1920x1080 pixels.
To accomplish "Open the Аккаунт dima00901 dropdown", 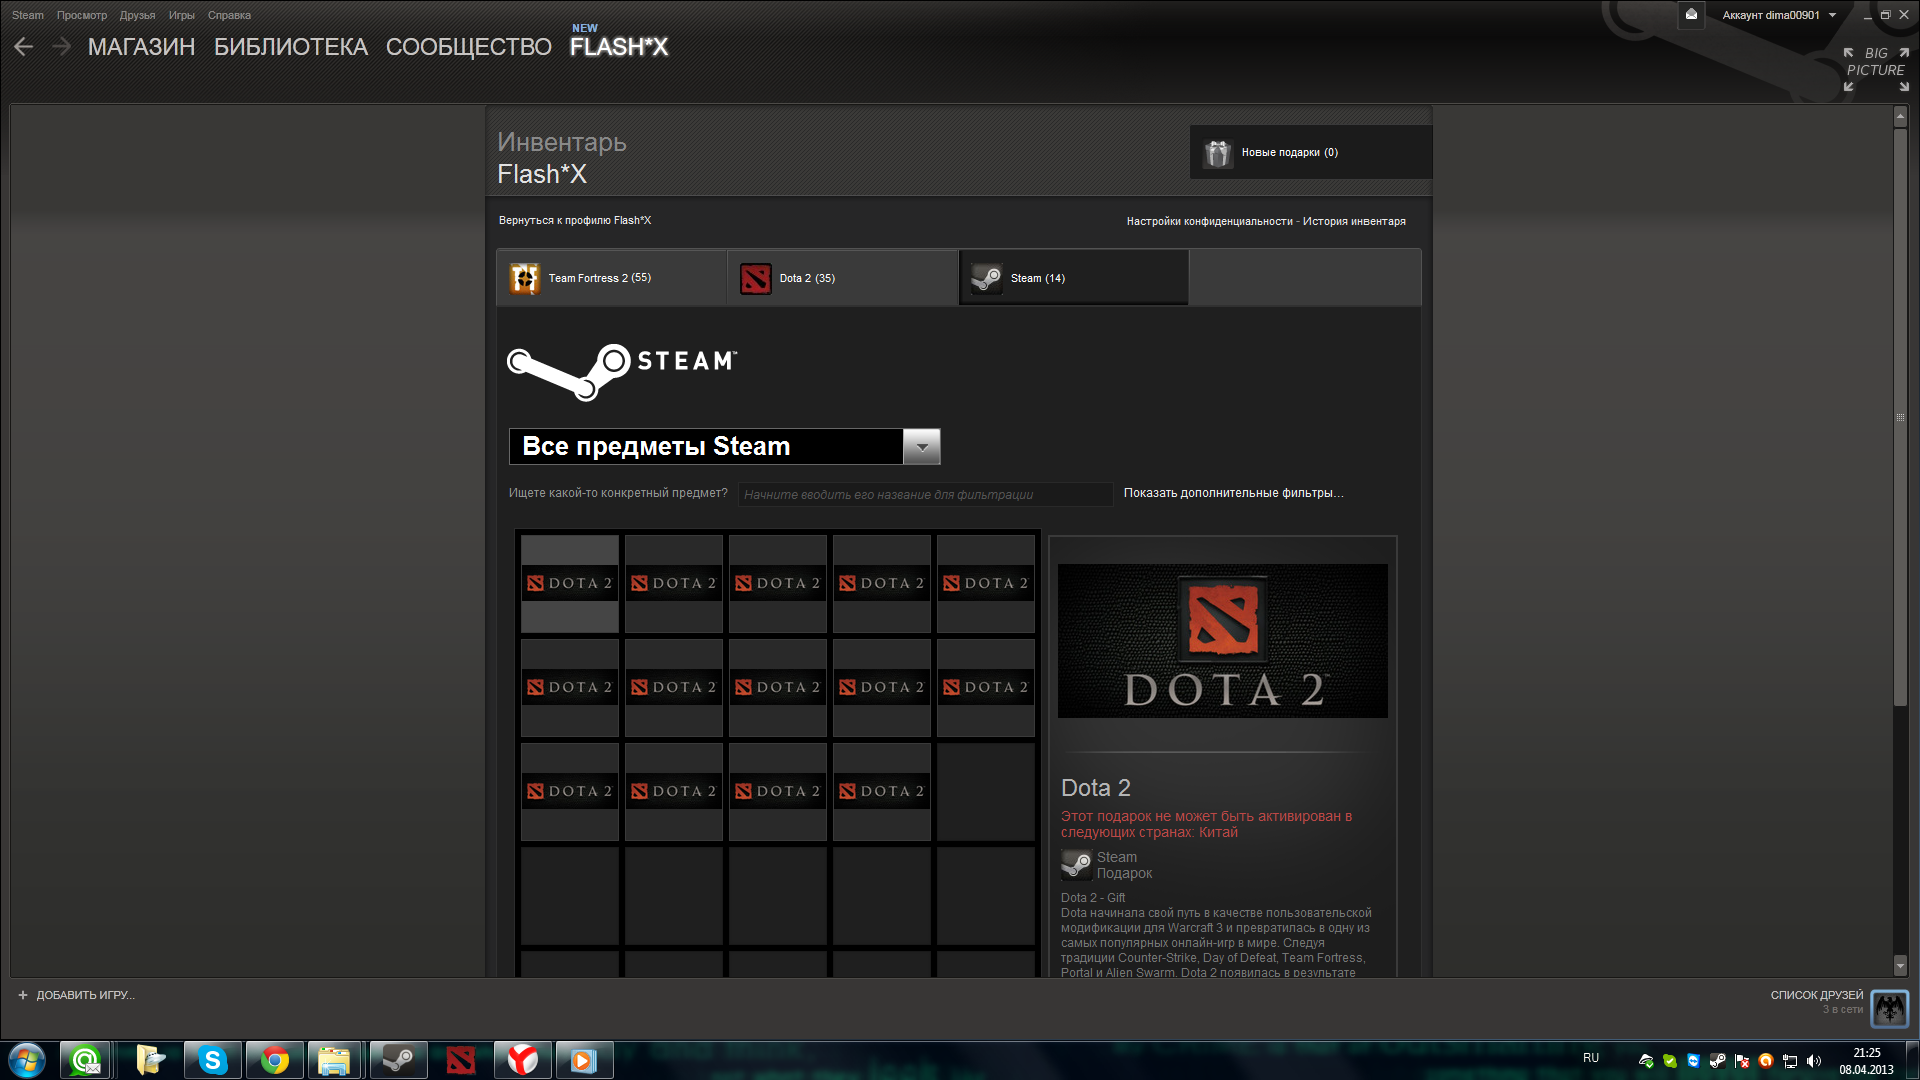I will click(x=1779, y=15).
